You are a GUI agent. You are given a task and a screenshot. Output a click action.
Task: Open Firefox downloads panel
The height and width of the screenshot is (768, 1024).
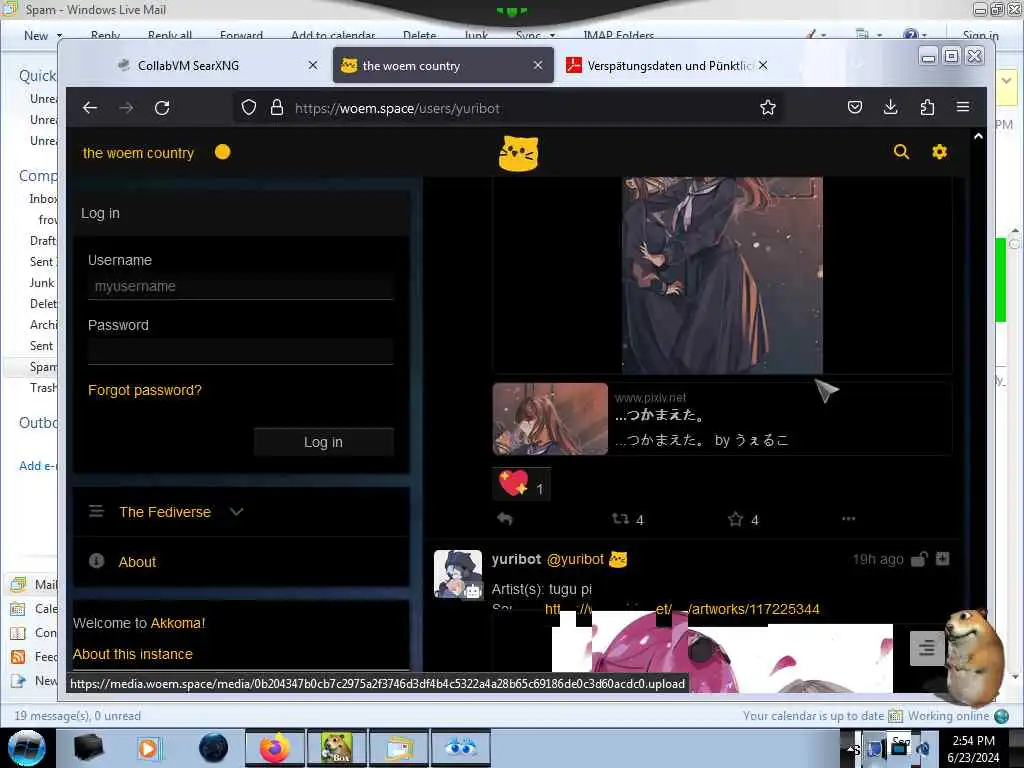pyautogui.click(x=891, y=107)
